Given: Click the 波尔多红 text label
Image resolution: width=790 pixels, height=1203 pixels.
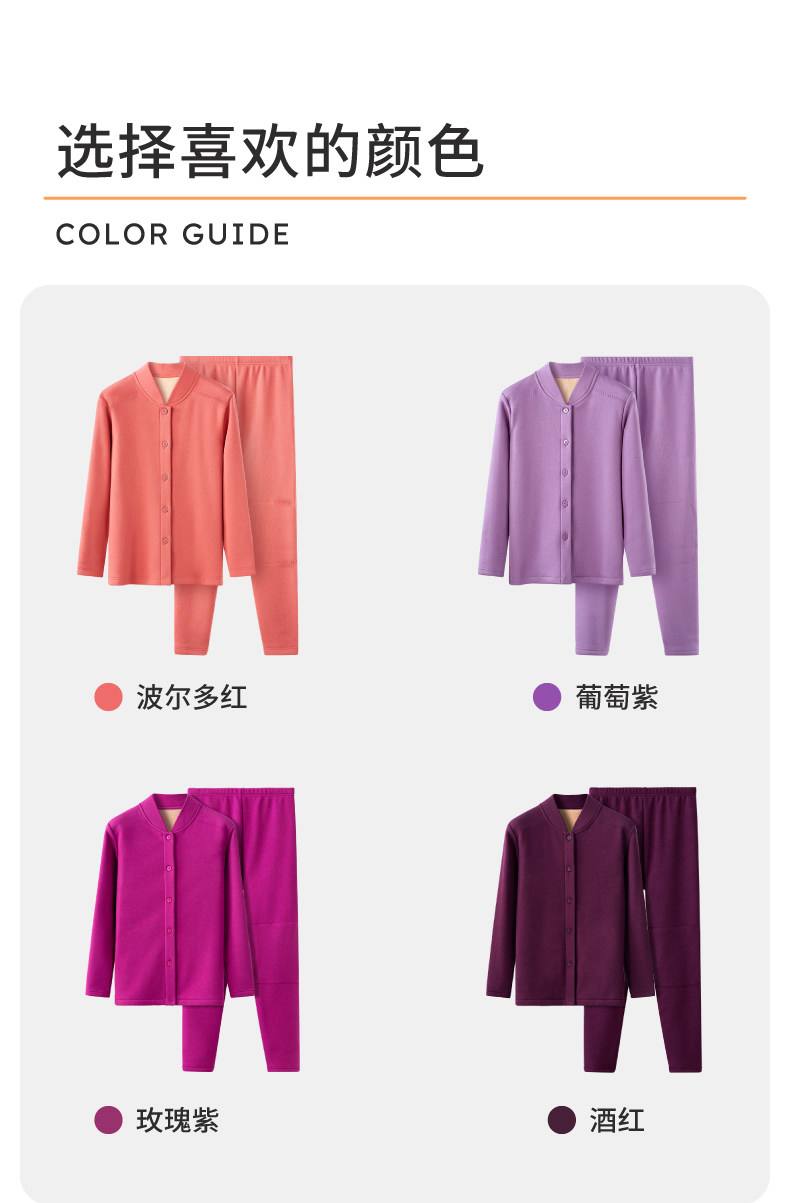Looking at the screenshot, I should [192, 697].
